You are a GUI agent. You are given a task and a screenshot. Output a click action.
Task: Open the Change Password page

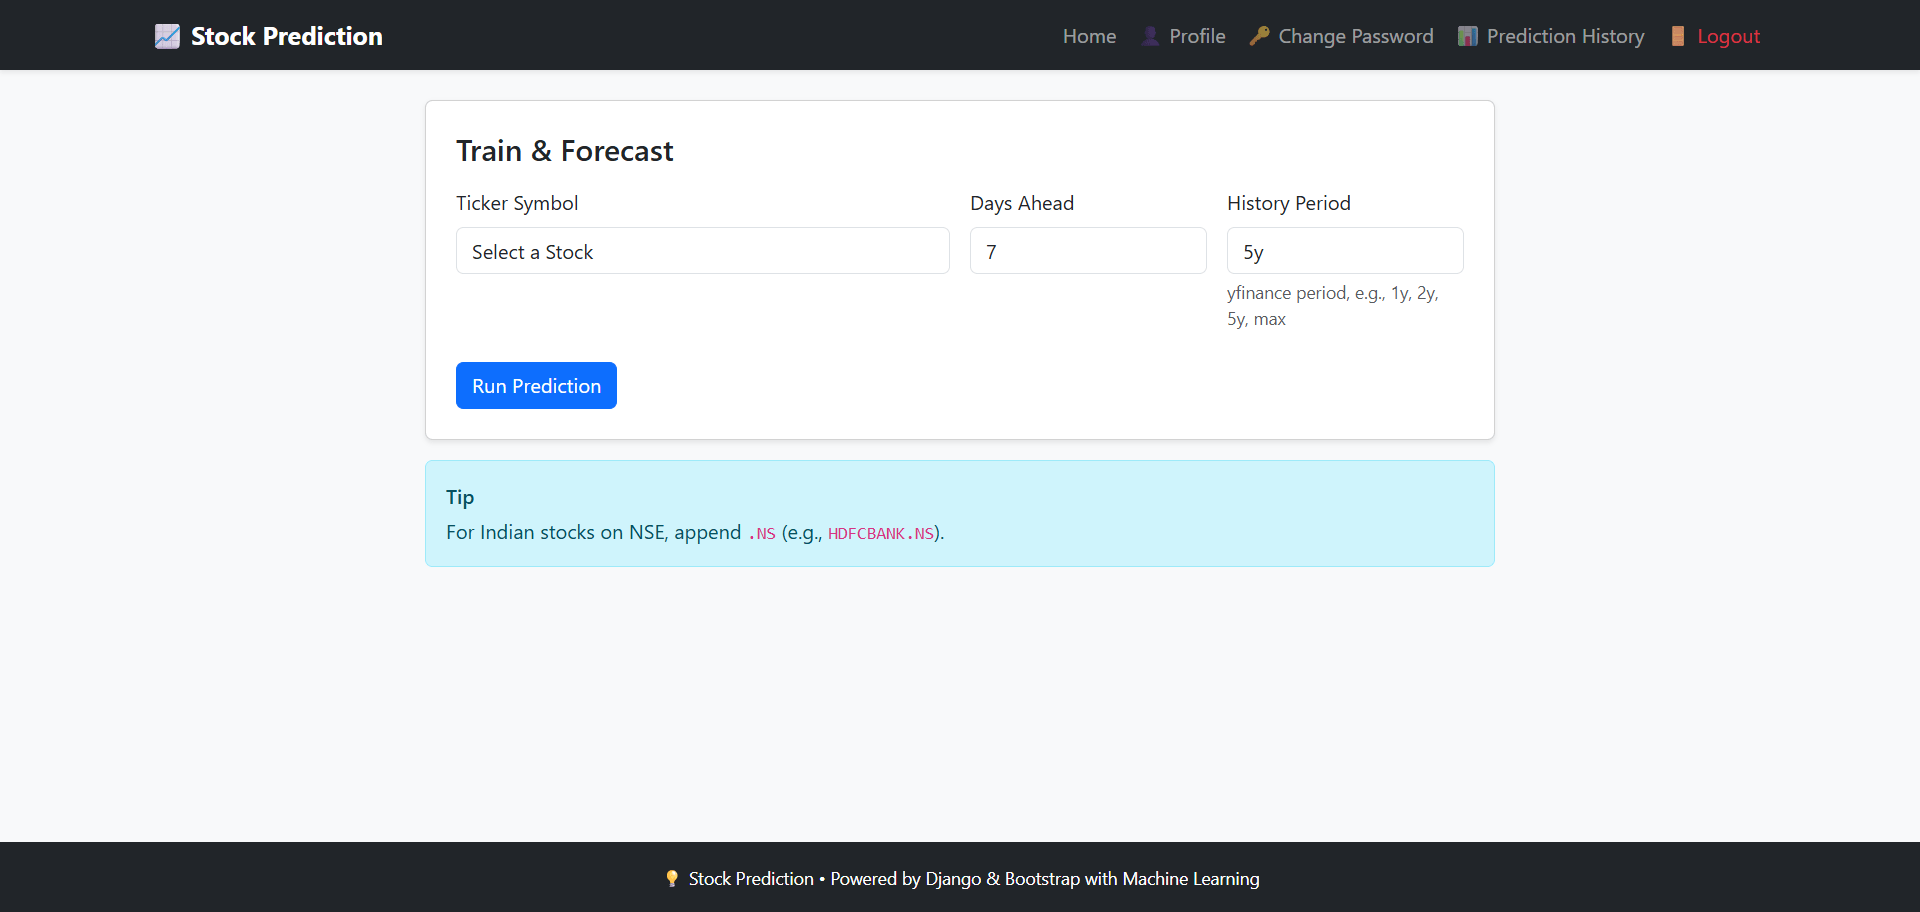click(1356, 36)
